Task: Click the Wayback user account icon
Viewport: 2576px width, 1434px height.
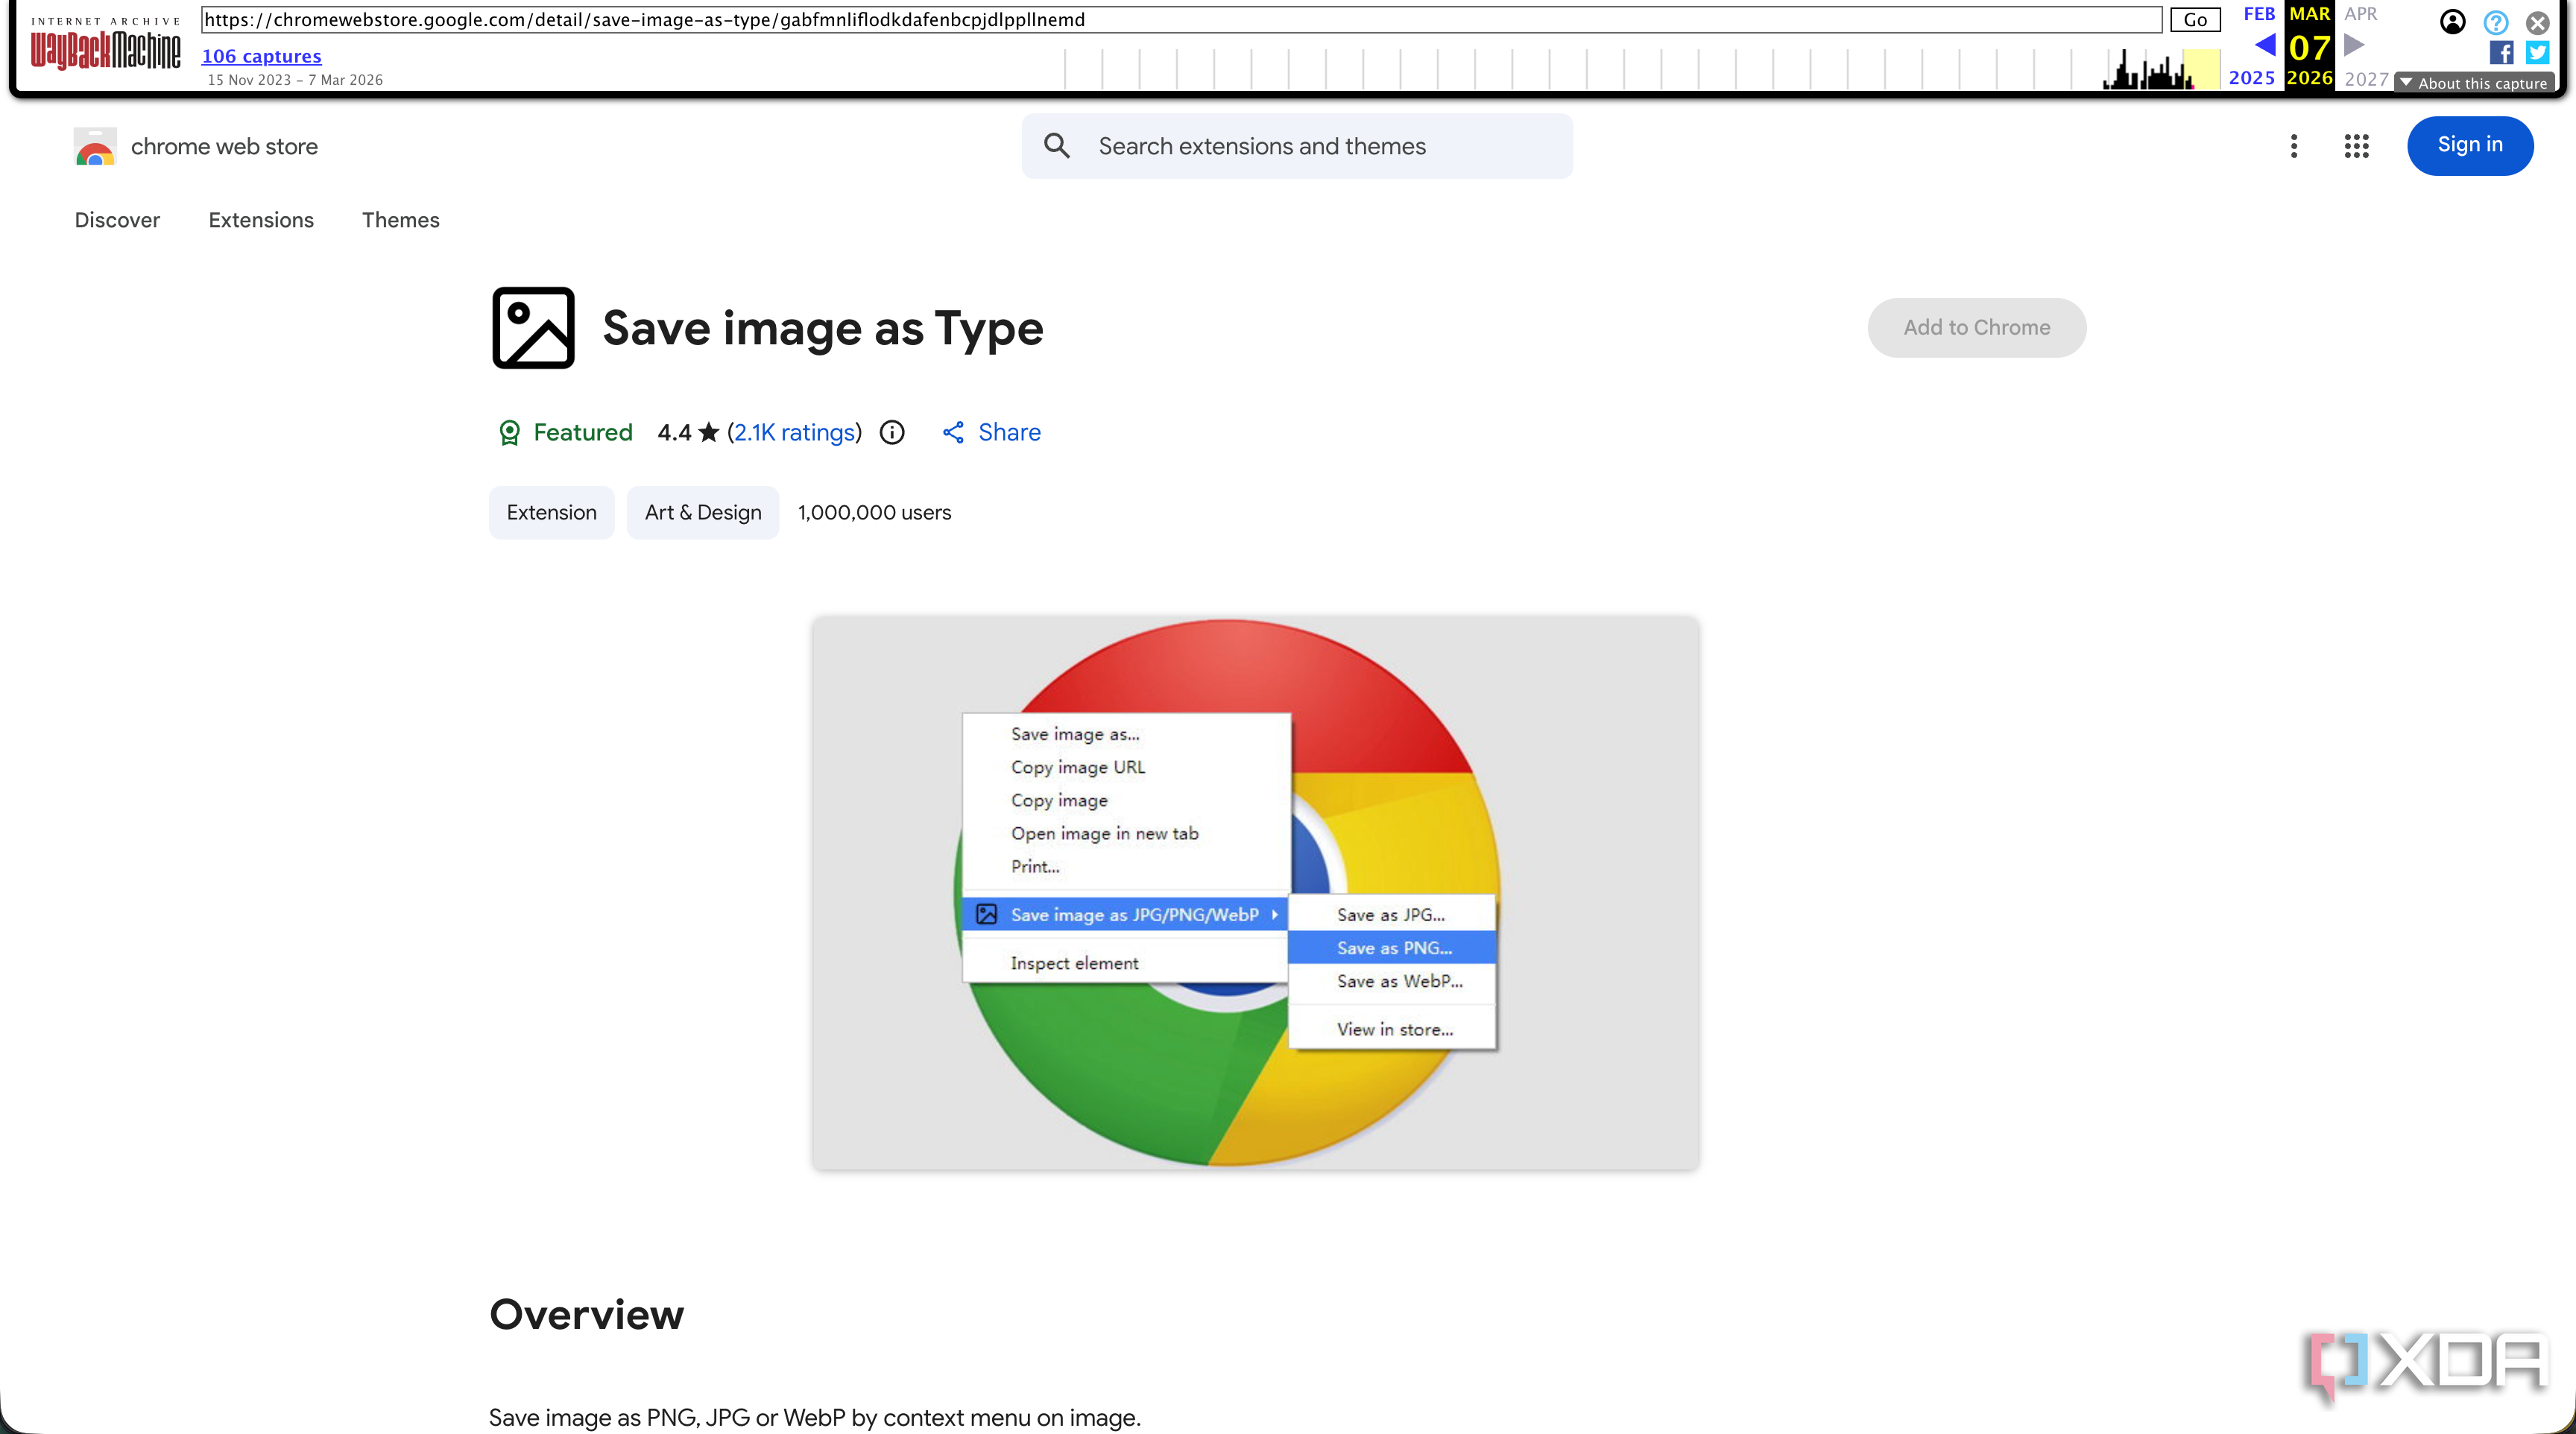Action: point(2452,21)
